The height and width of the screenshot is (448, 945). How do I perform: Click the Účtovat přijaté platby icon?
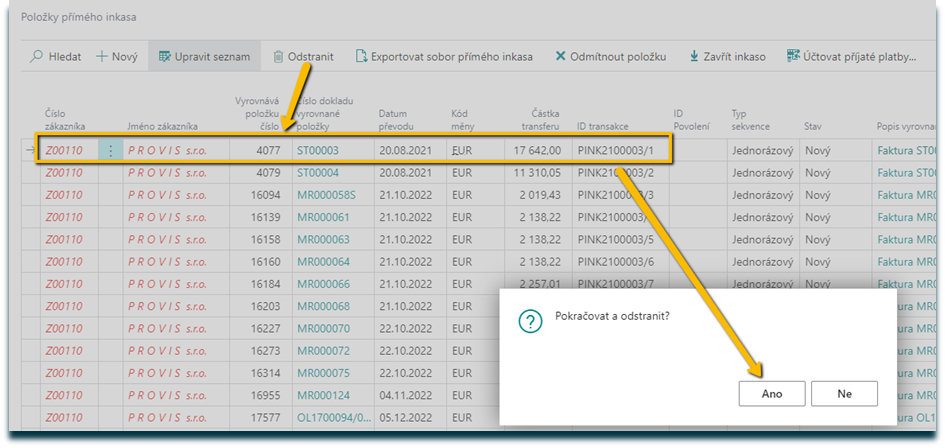[x=793, y=57]
